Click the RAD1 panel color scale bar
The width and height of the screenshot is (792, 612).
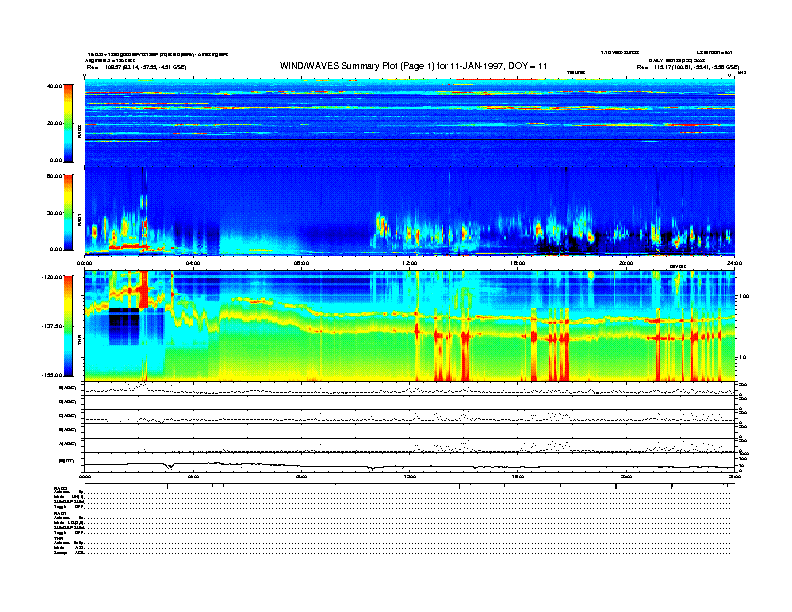click(68, 212)
